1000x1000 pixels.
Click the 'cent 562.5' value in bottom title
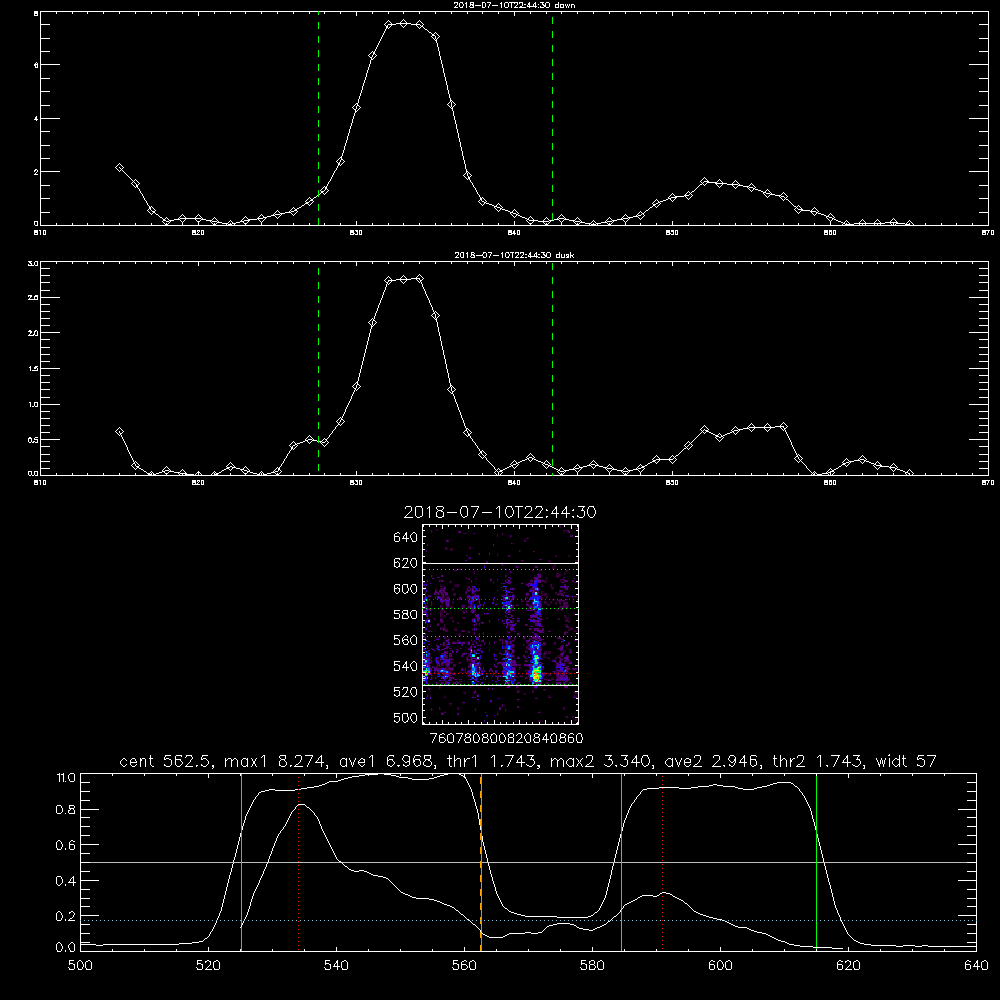tap(168, 761)
